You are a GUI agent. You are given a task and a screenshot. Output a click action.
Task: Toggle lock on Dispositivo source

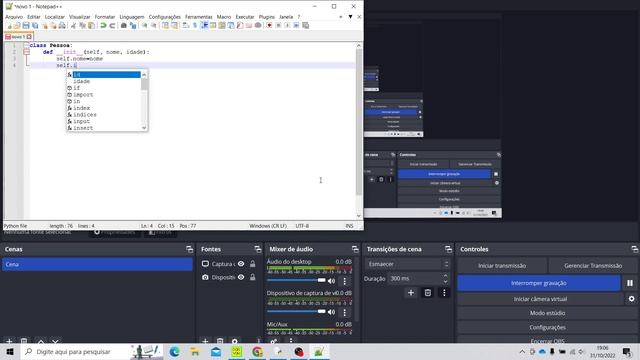click(x=253, y=277)
